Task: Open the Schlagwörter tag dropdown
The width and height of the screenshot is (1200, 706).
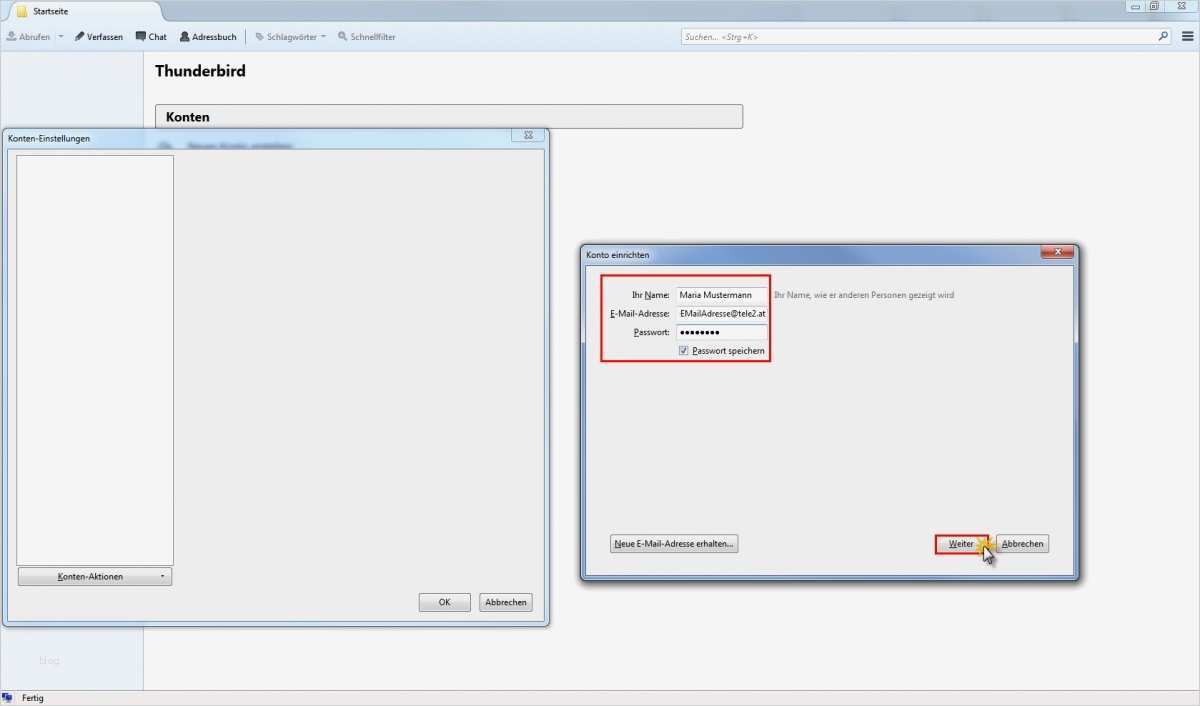Action: click(290, 37)
